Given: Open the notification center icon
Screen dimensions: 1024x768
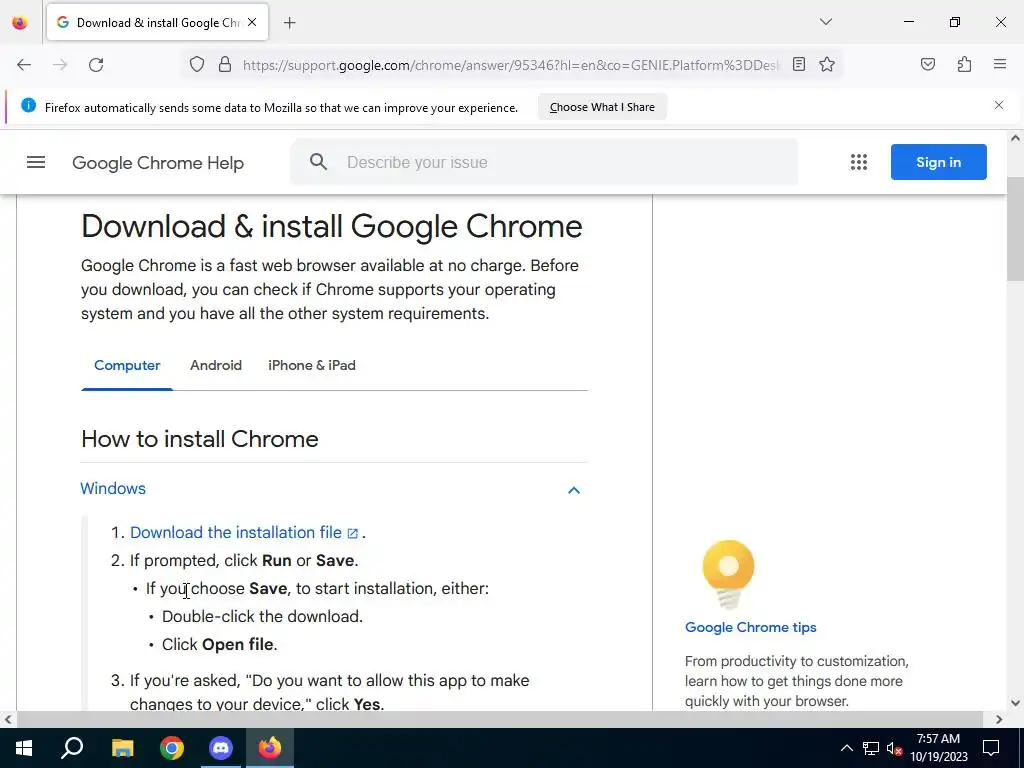Looking at the screenshot, I should [x=991, y=748].
